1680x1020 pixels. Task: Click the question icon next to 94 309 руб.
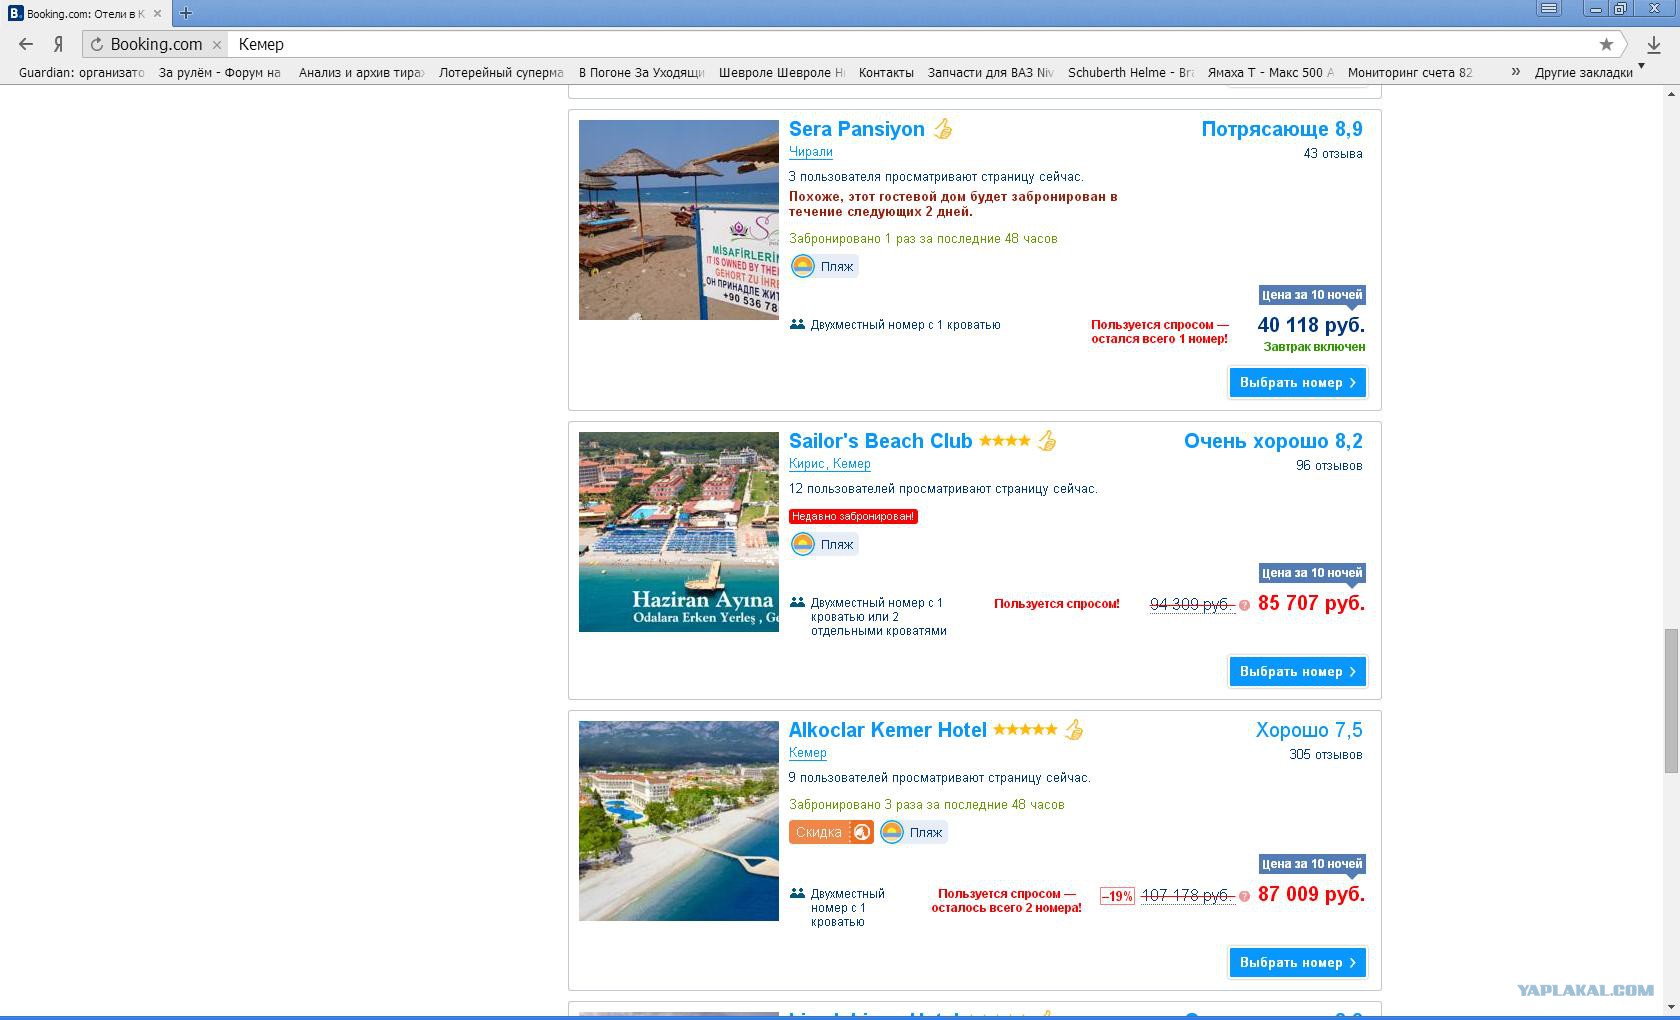coord(1244,605)
